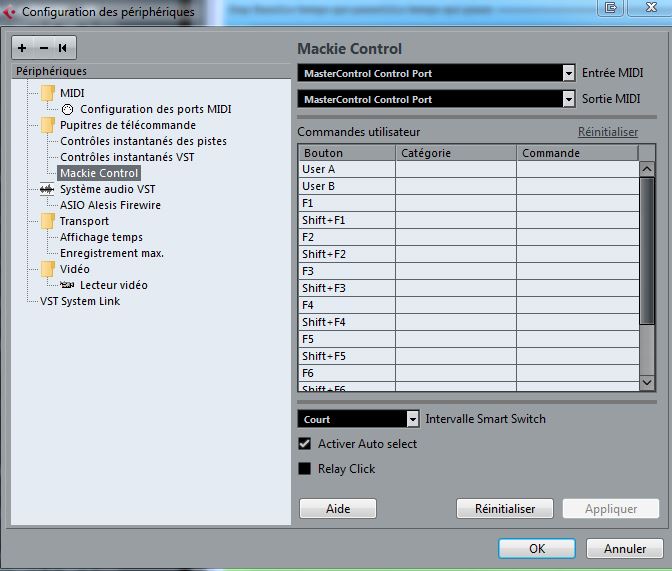The image size is (672, 571).
Task: Select the User B row
Action: 468,186
